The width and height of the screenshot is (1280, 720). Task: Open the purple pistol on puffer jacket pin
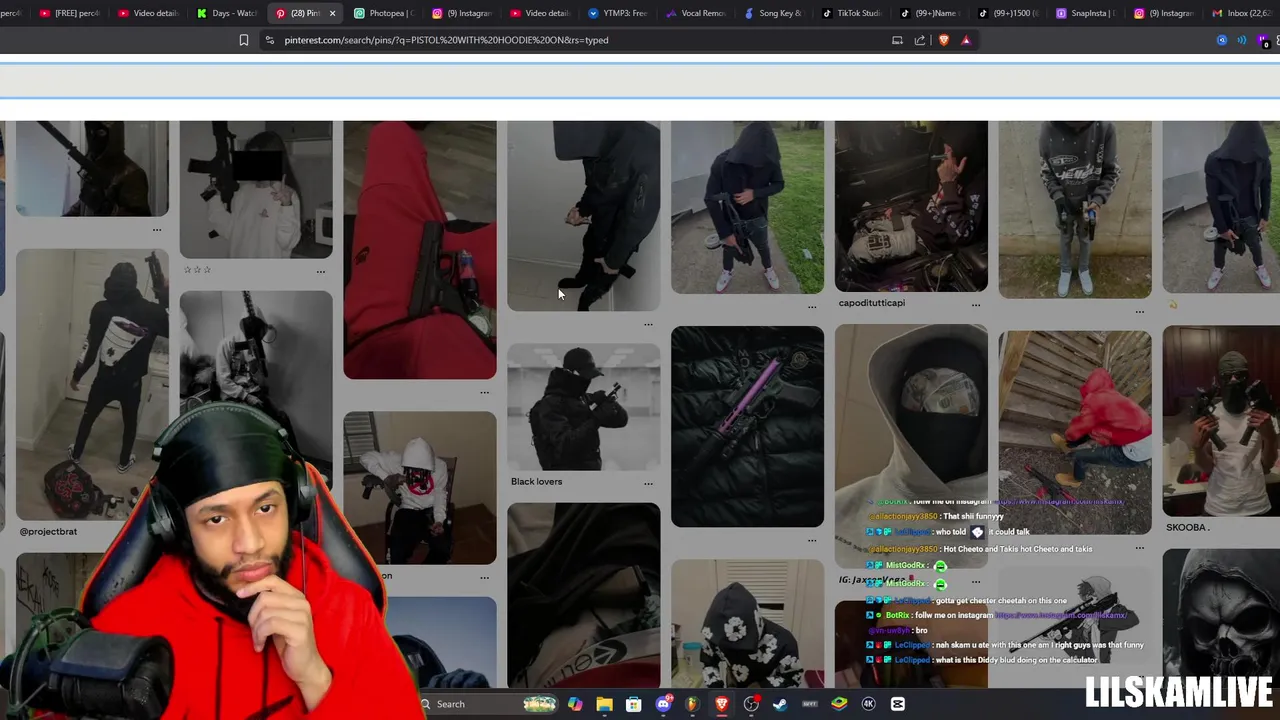[x=747, y=426]
